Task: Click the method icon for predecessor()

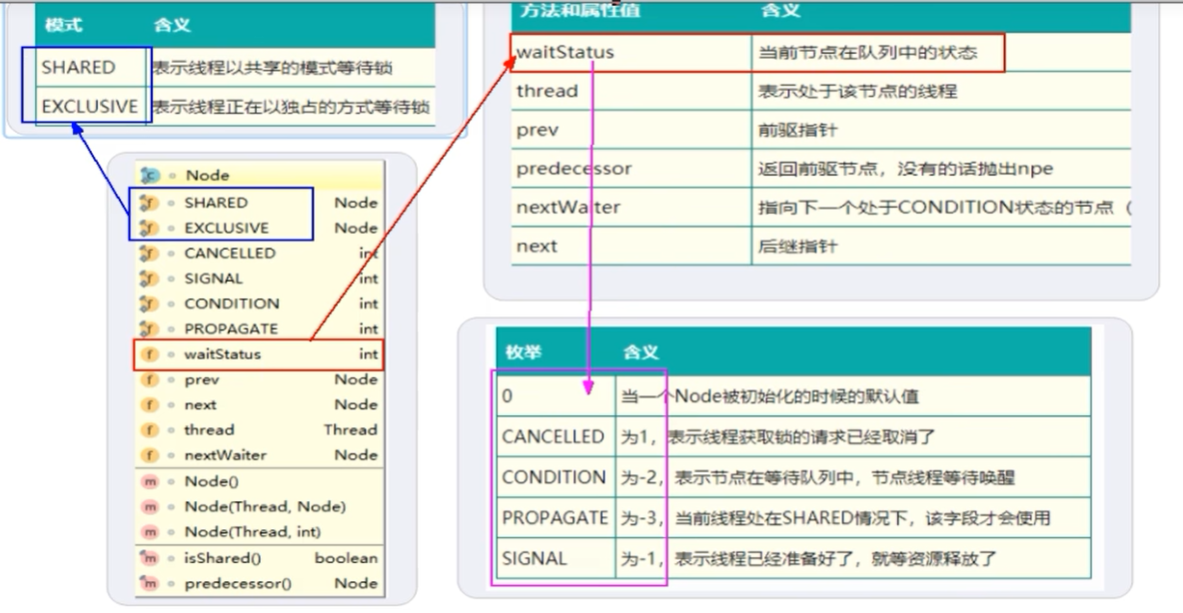Action: point(151,583)
